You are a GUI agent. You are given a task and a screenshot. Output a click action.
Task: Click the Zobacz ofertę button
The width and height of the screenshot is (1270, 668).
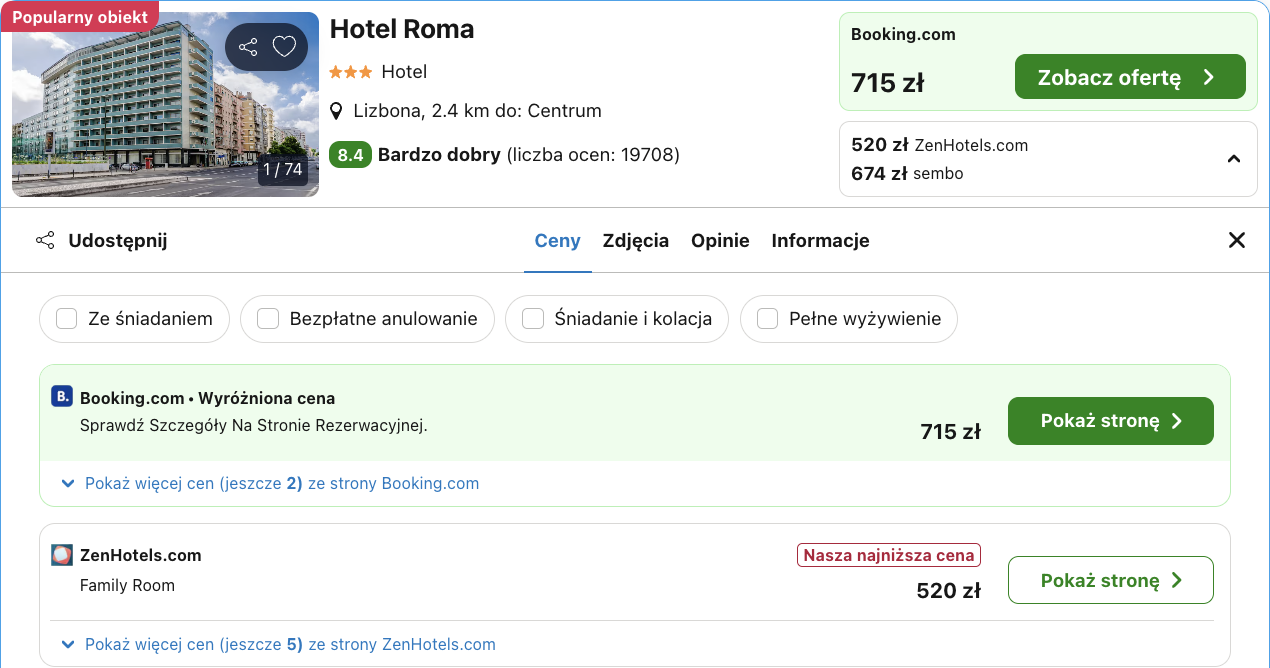(1130, 76)
